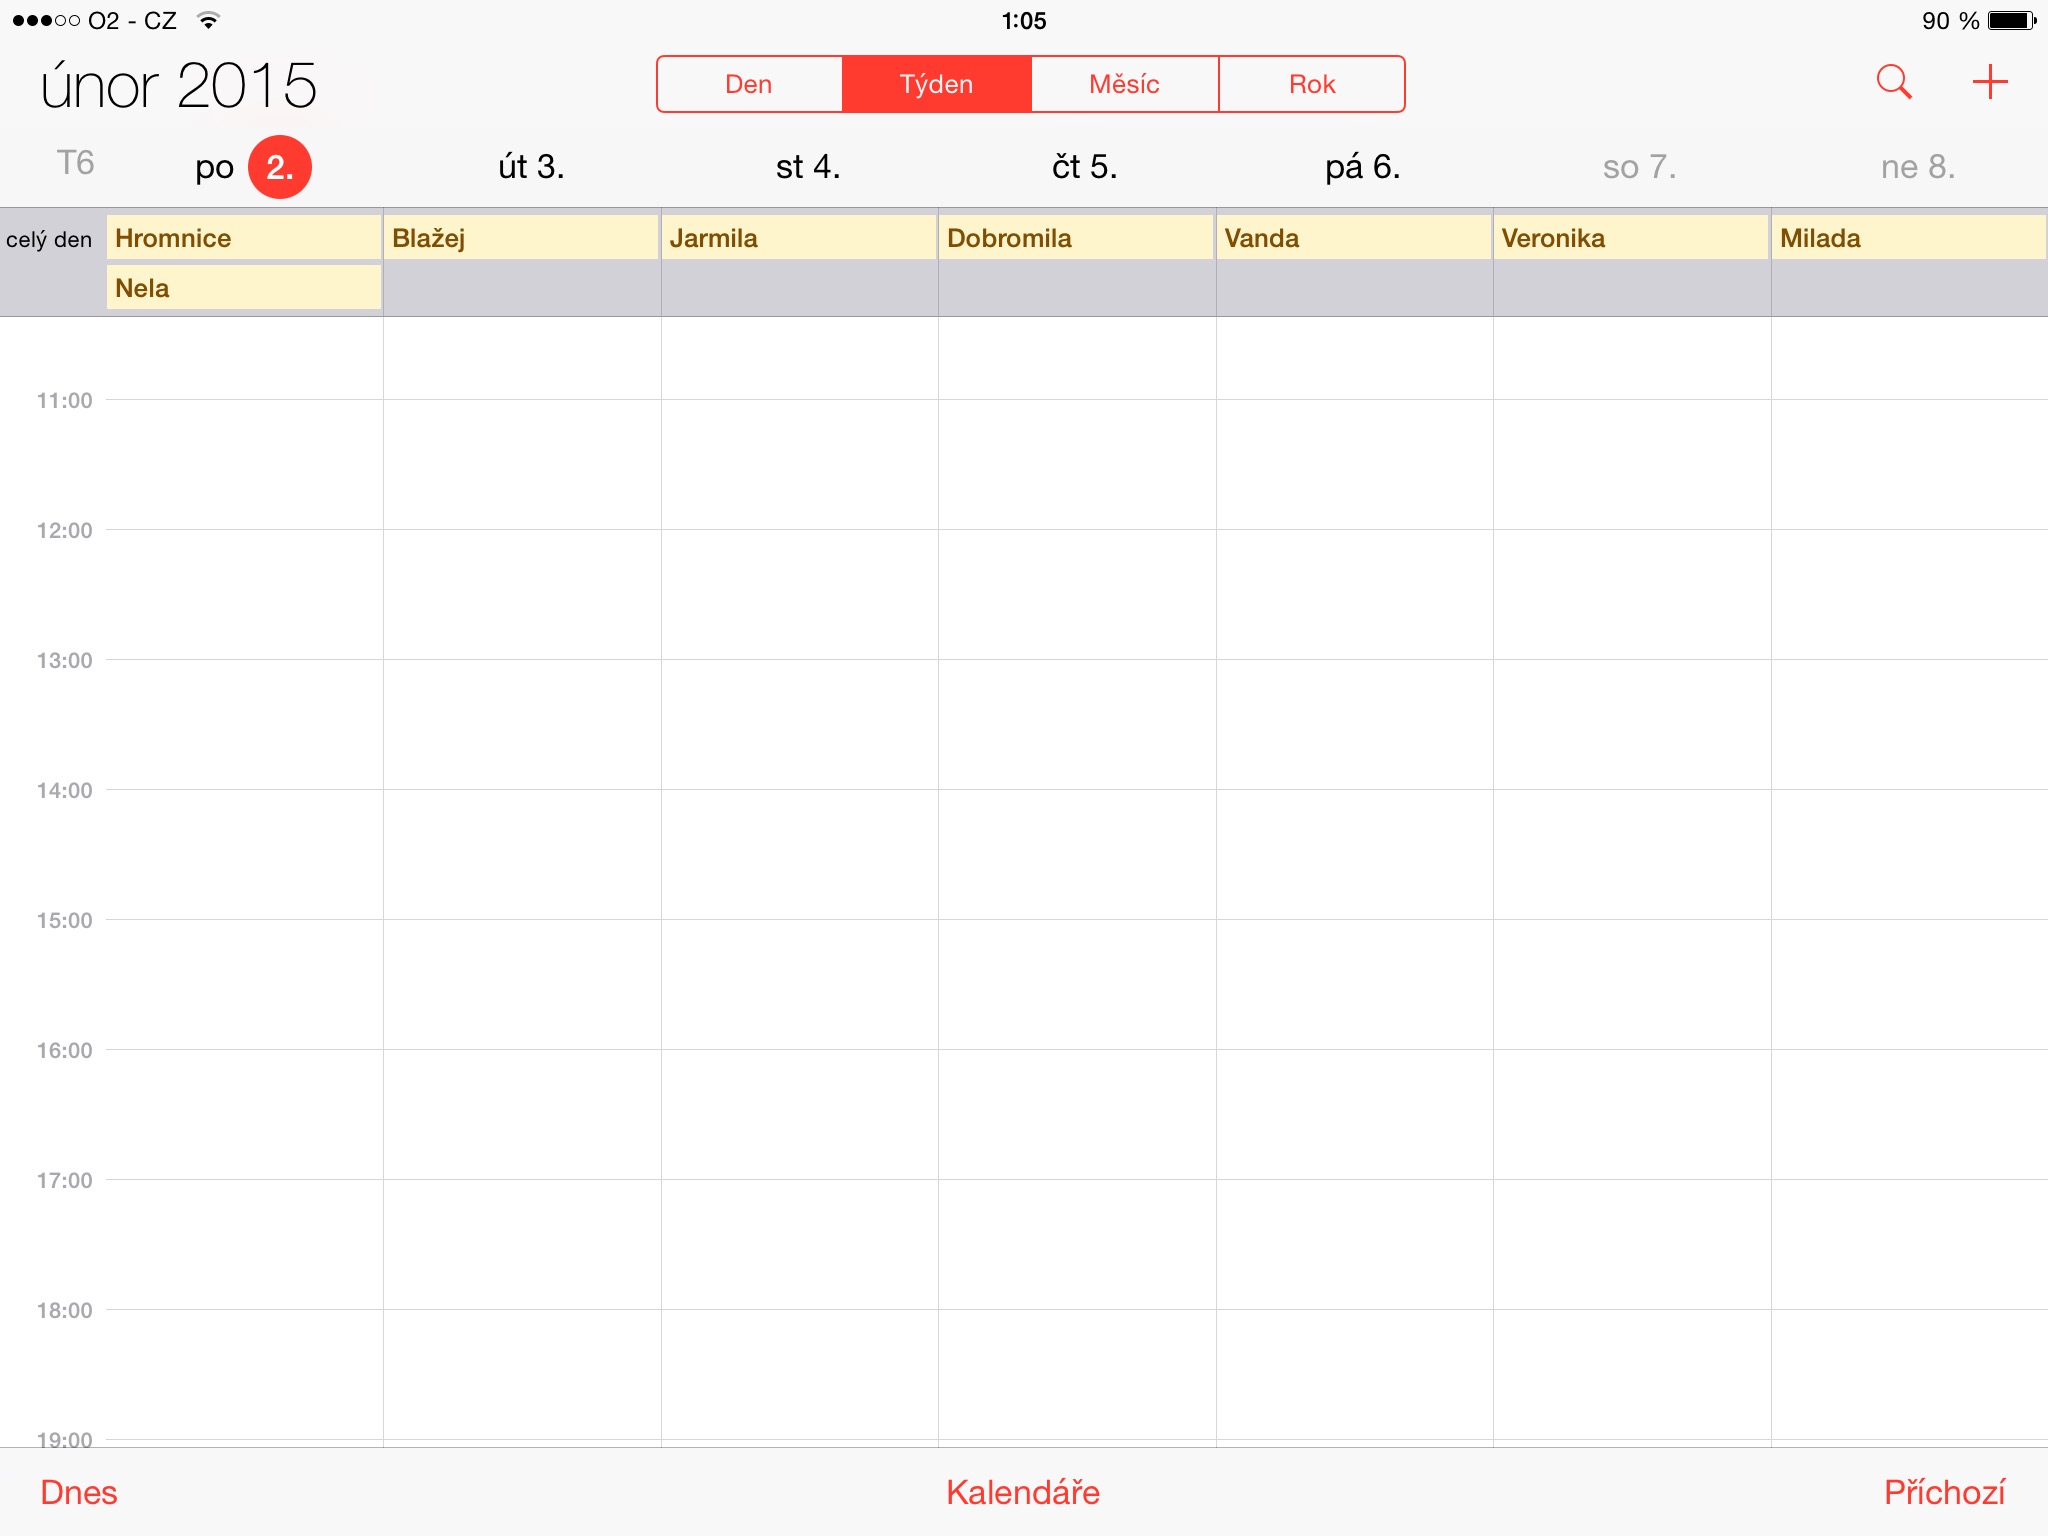Screen dimensions: 2048x1536
Task: Switch to Měsíc view
Action: point(1125,84)
